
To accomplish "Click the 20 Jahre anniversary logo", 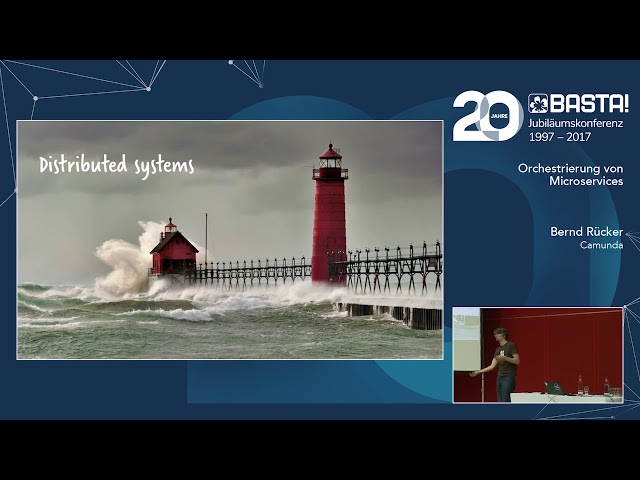I will (x=488, y=116).
